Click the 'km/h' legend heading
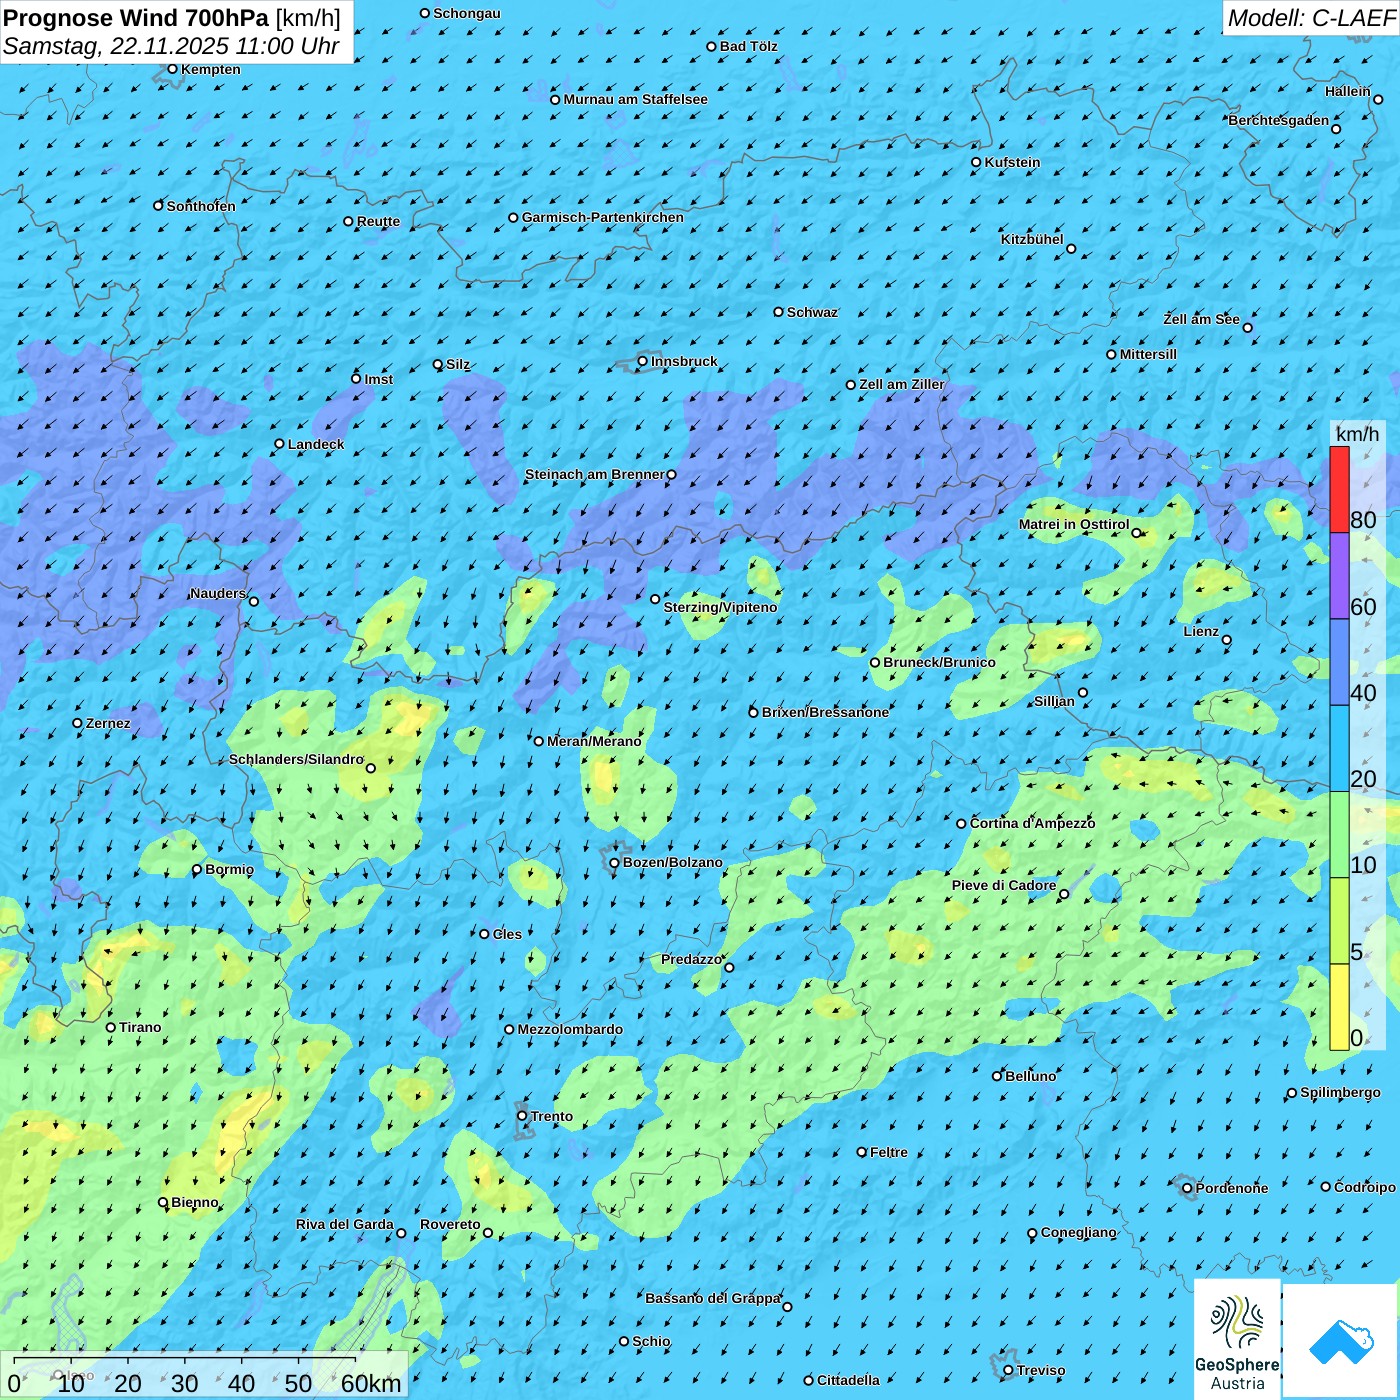The image size is (1400, 1400). pyautogui.click(x=1357, y=433)
